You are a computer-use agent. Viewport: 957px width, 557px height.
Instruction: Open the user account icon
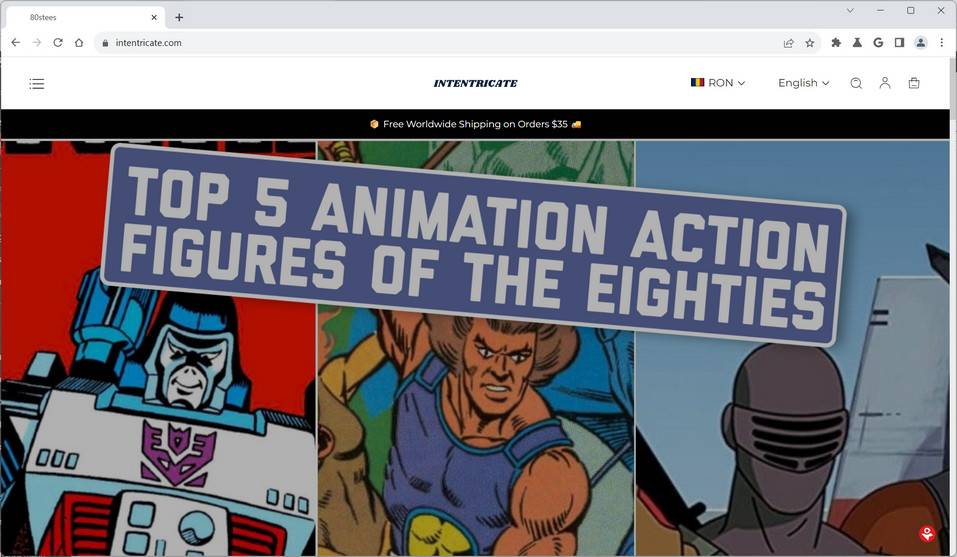click(x=884, y=83)
